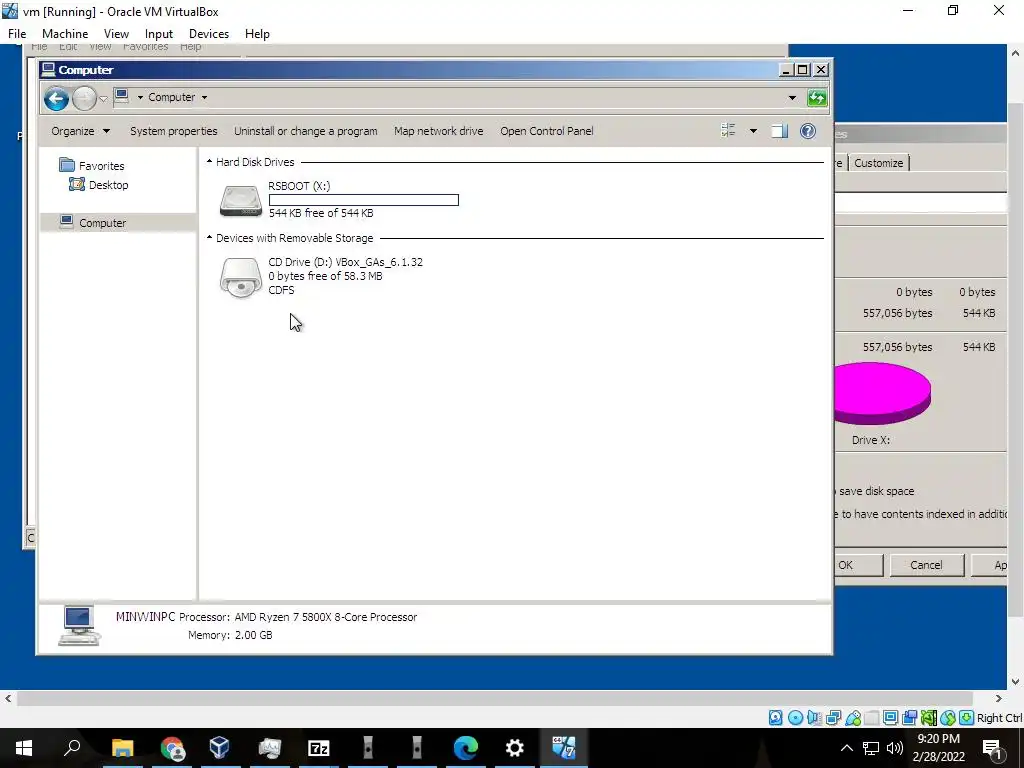Open 7-Zip from the taskbar
This screenshot has width=1024, height=768.
pos(319,748)
